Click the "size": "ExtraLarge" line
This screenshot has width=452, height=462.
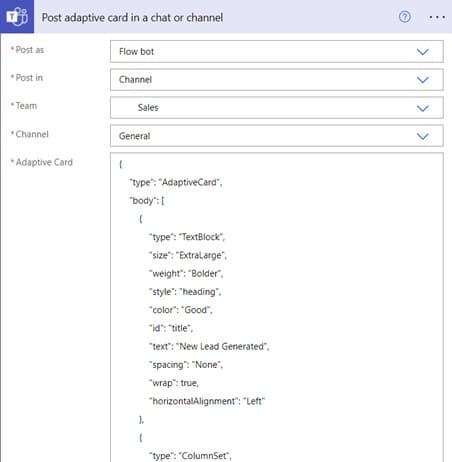point(188,255)
